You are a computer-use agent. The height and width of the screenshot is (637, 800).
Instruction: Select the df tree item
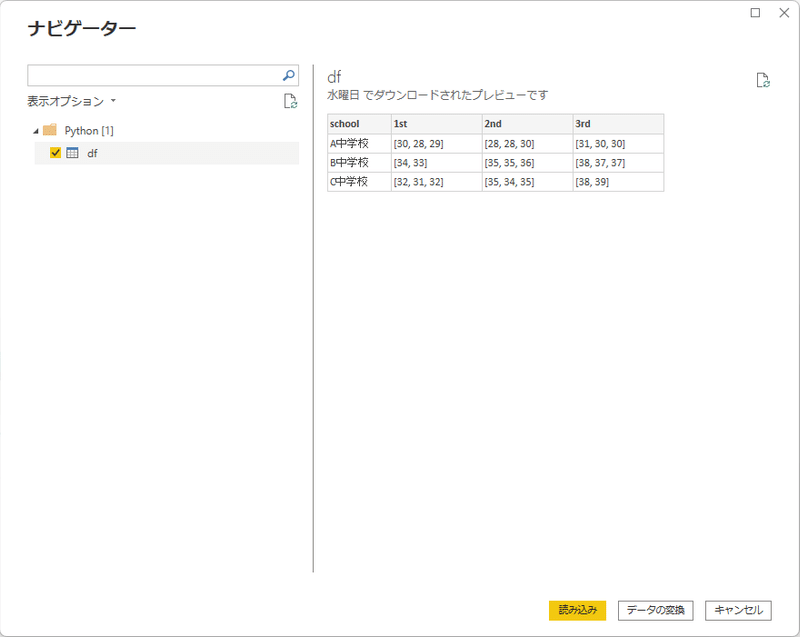tap(166, 153)
